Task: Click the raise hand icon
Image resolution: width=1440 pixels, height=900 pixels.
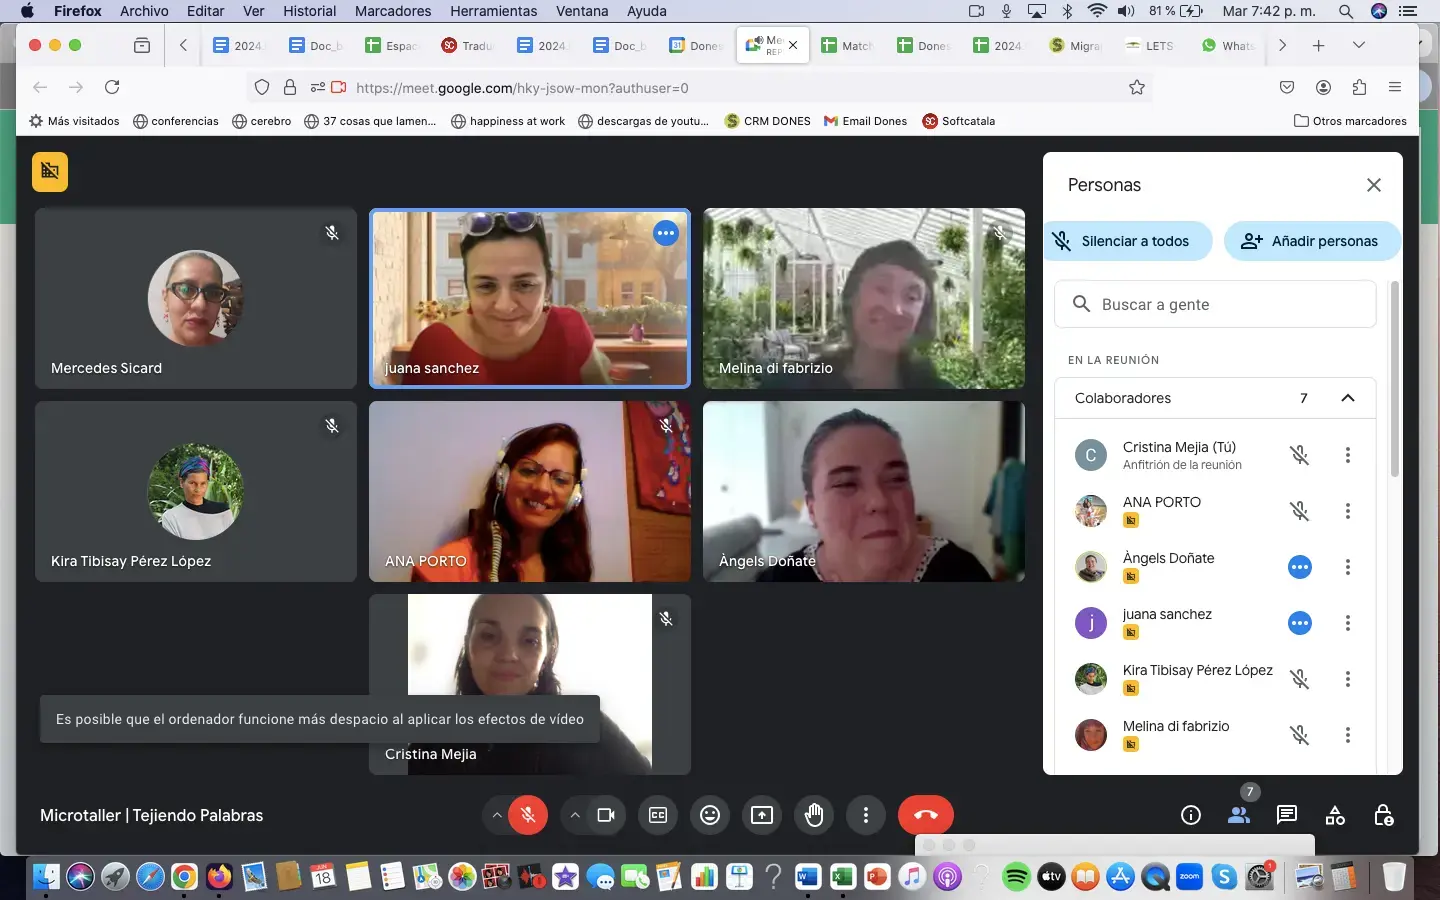Action: tap(814, 815)
